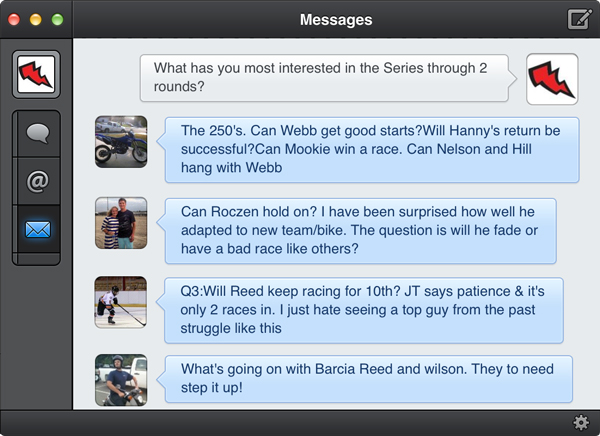Open the timeline speech bubble tab
Viewport: 600px width, 436px height.
coord(38,132)
